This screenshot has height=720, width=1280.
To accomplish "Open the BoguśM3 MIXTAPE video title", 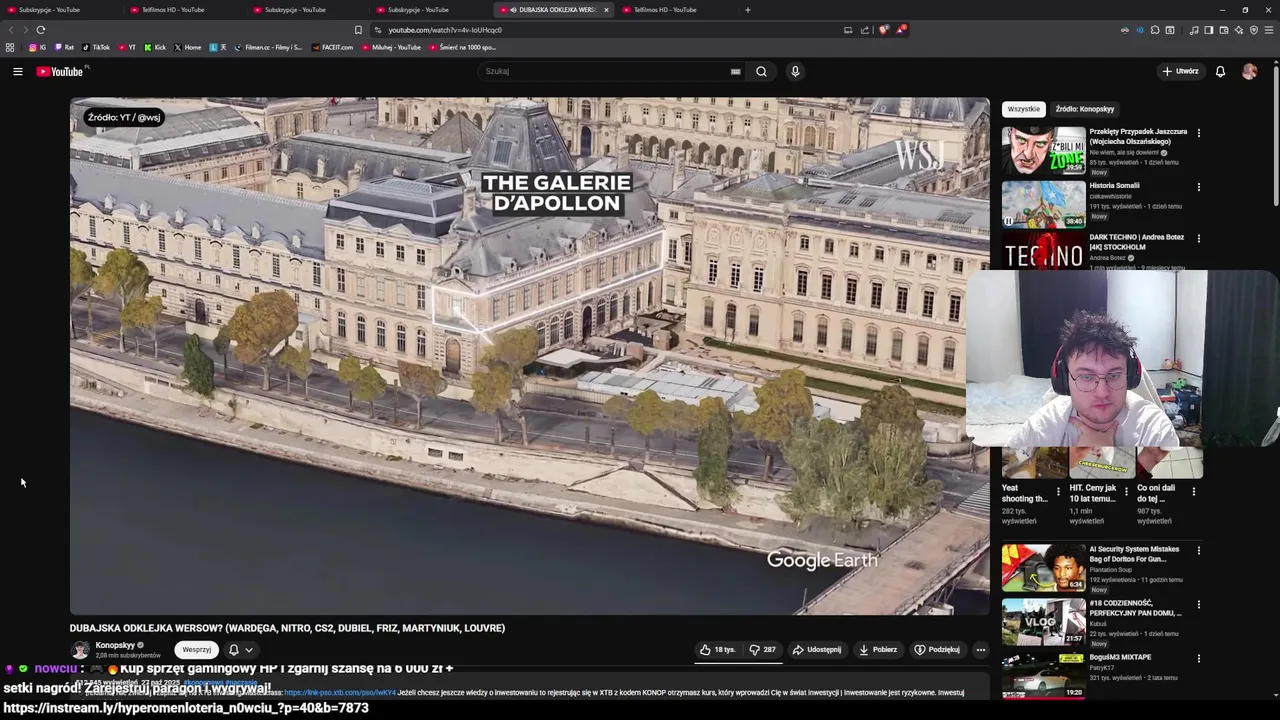I will click(1120, 657).
